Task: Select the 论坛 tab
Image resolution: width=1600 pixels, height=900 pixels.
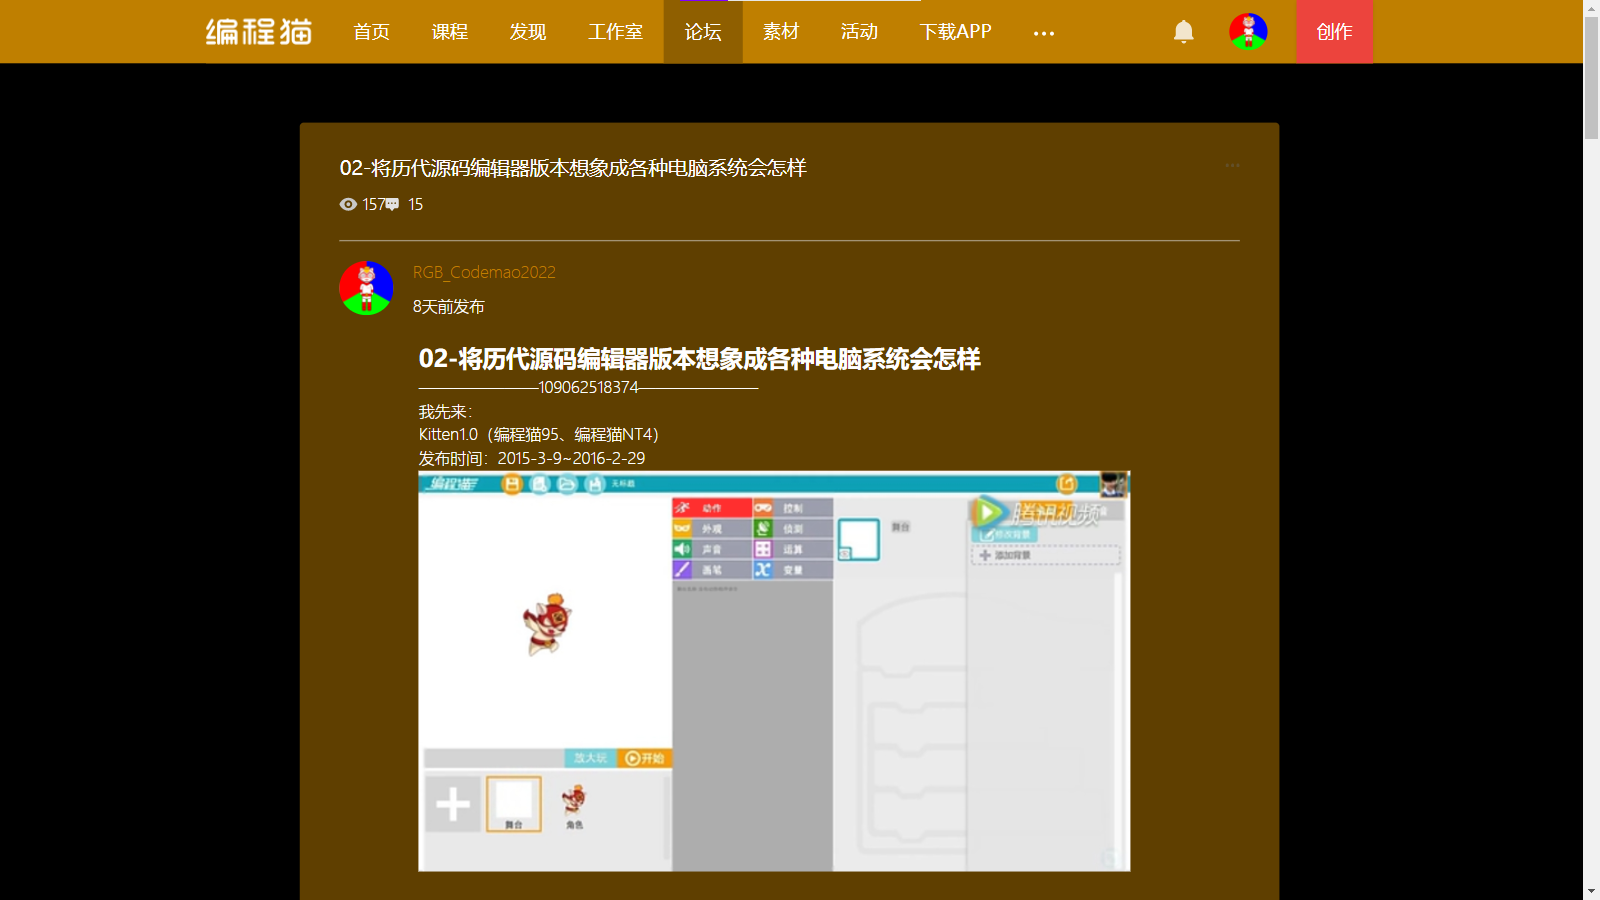Action: pos(703,32)
